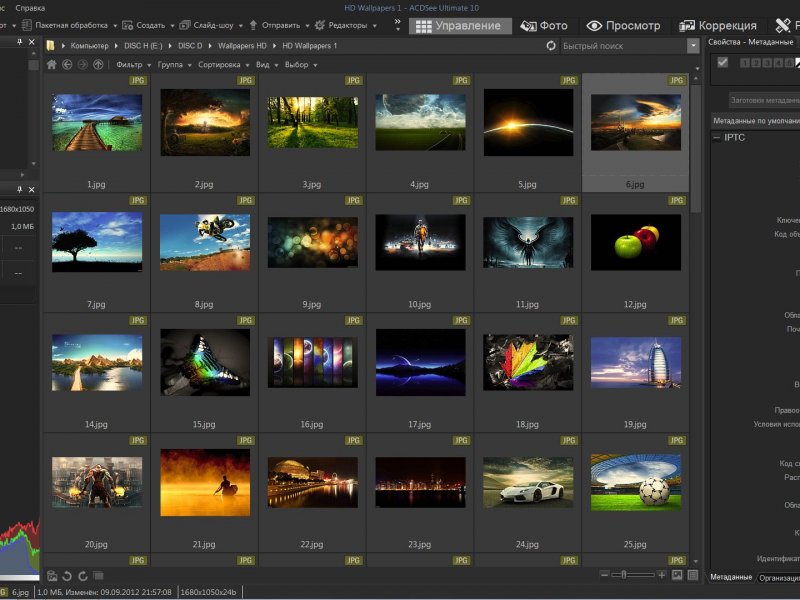Screen dimensions: 800x600
Task: Go to the Home folder icon
Action: point(52,65)
